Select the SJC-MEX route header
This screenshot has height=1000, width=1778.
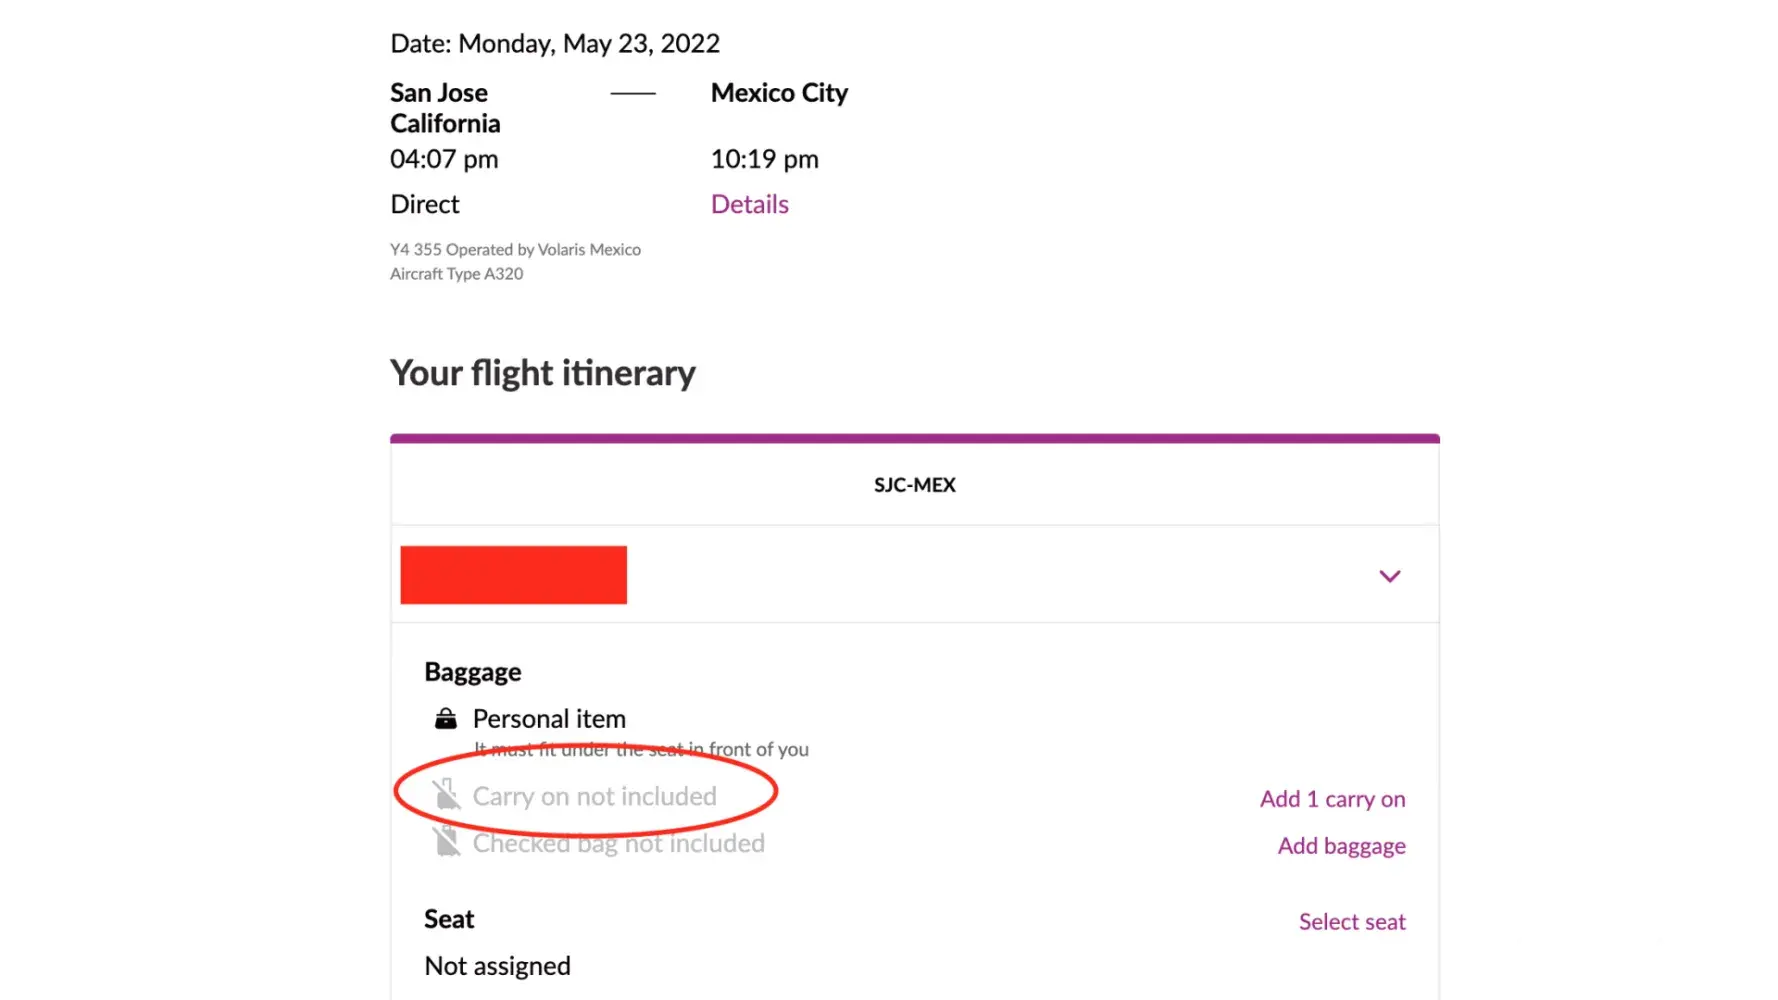pos(914,485)
